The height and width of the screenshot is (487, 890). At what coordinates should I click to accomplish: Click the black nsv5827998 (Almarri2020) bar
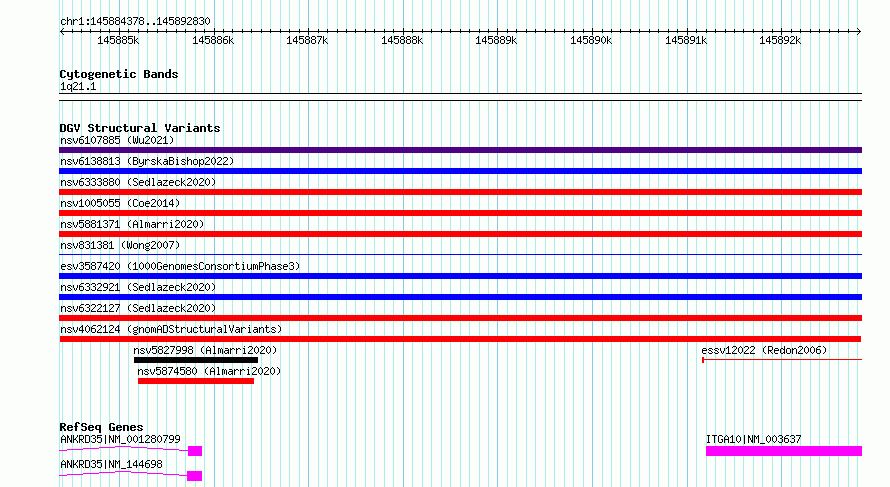196,360
